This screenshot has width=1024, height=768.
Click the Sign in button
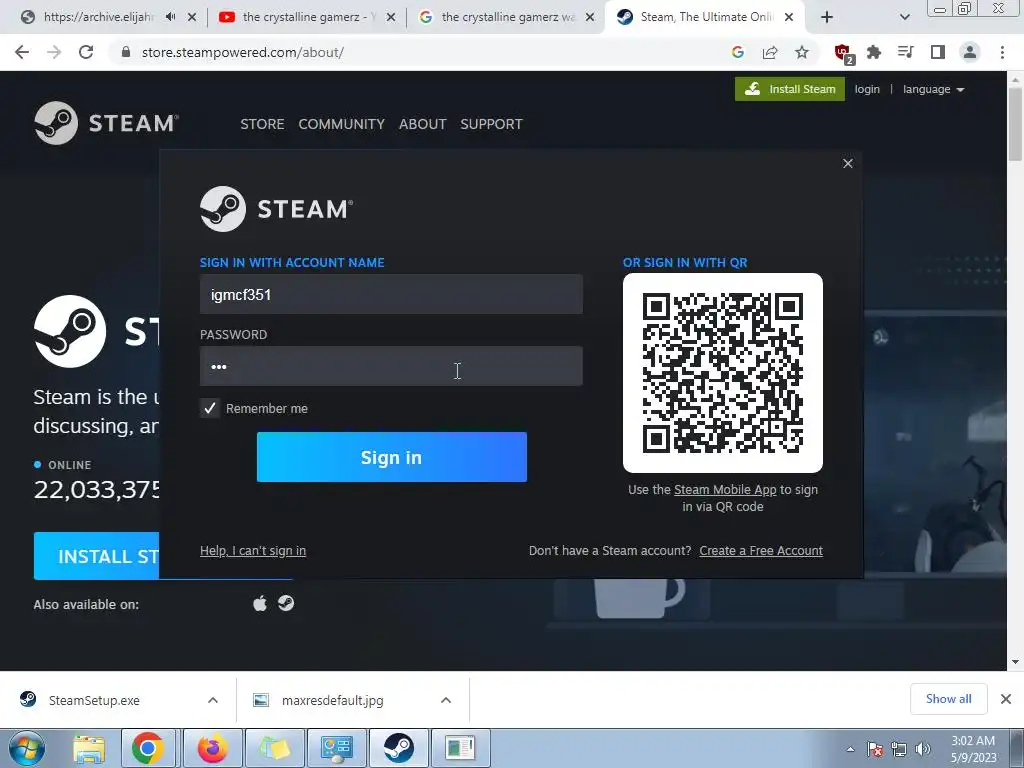(x=392, y=457)
